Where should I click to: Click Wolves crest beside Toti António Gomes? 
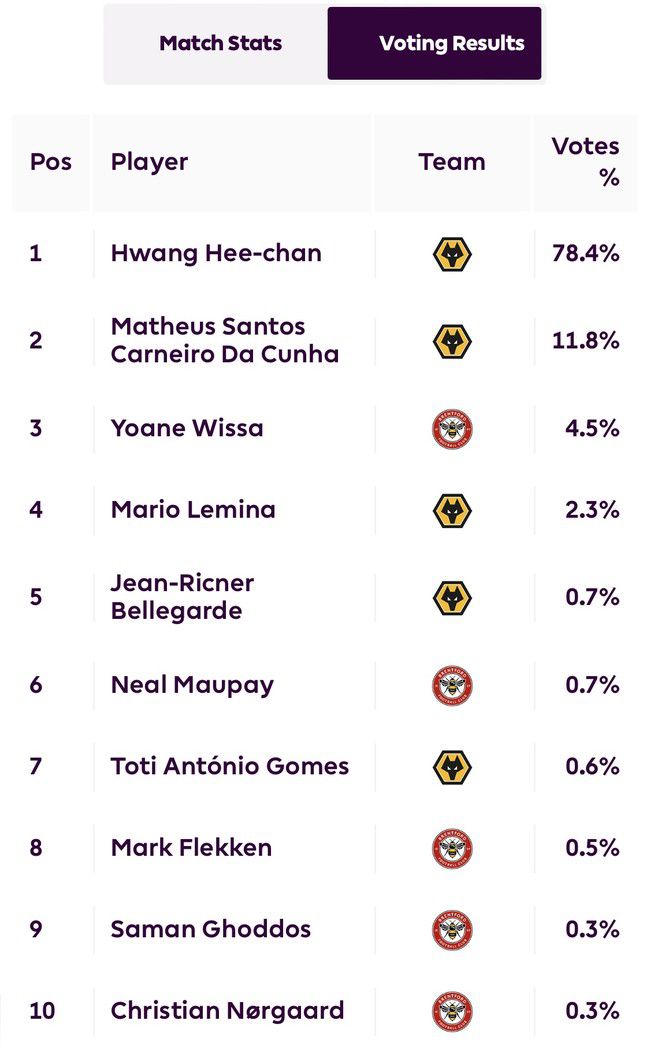tap(452, 767)
